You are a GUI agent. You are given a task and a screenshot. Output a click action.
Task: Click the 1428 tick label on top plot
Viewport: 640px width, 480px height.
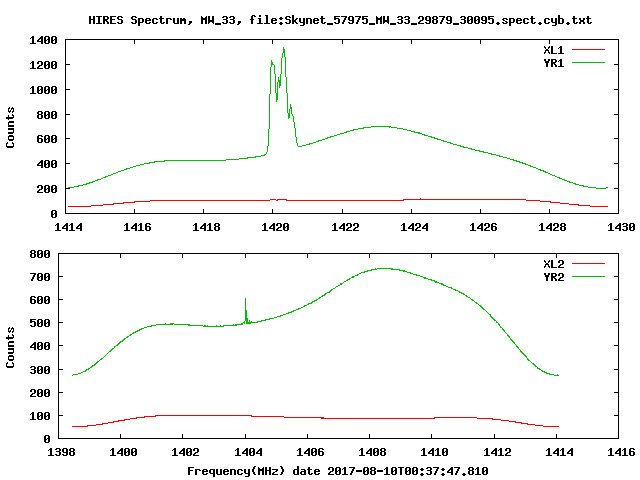pos(552,227)
